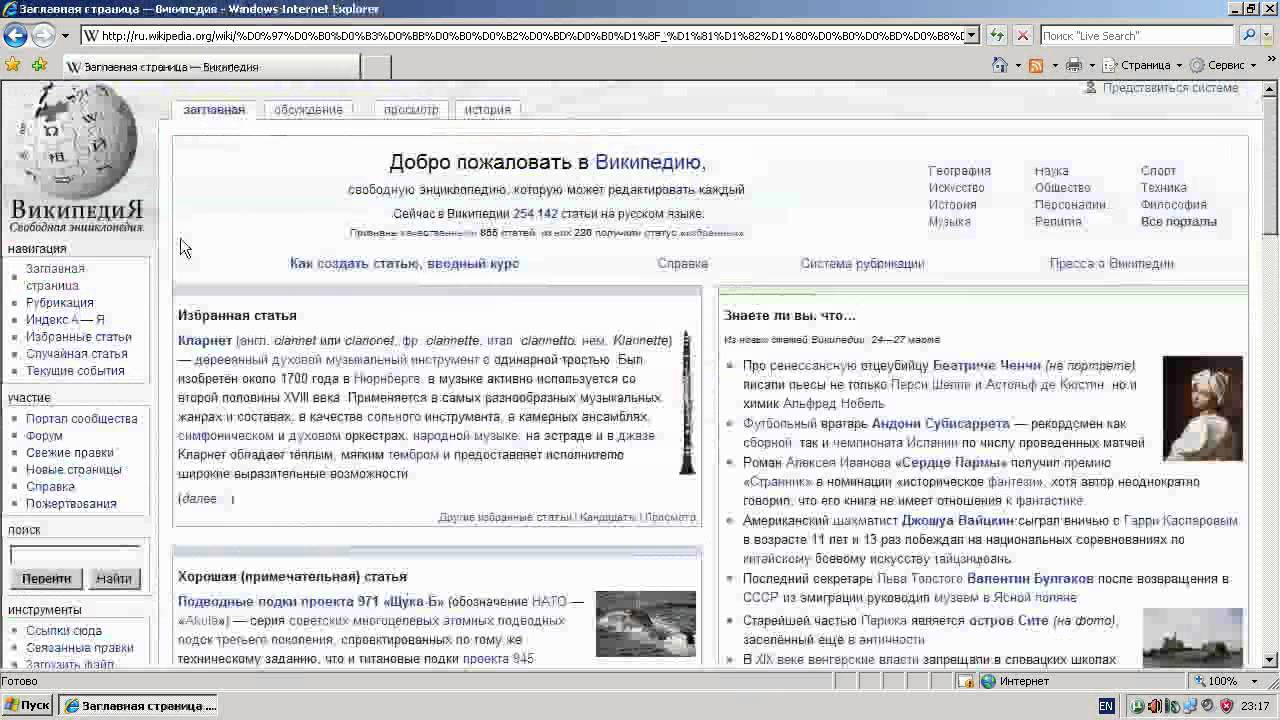This screenshot has height=720, width=1280.
Task: Open the Пожертвования sidebar link
Action: (71, 504)
